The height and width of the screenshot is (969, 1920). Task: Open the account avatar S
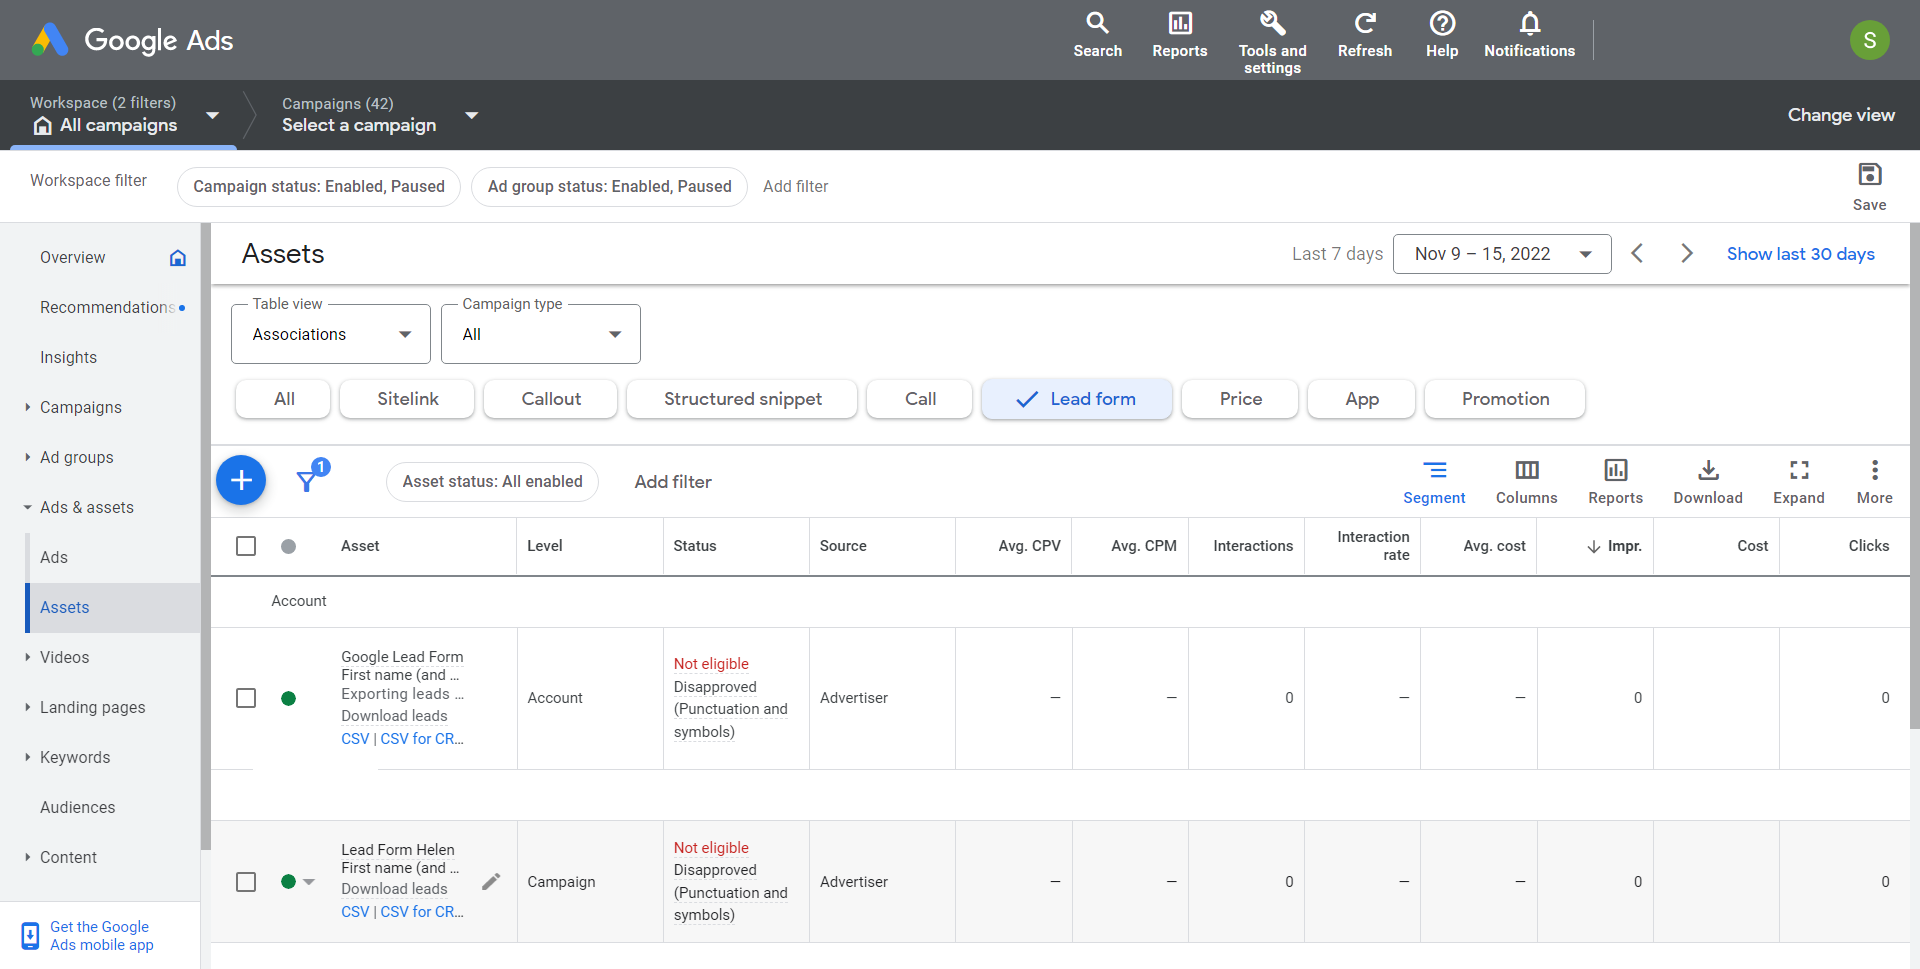click(1869, 40)
